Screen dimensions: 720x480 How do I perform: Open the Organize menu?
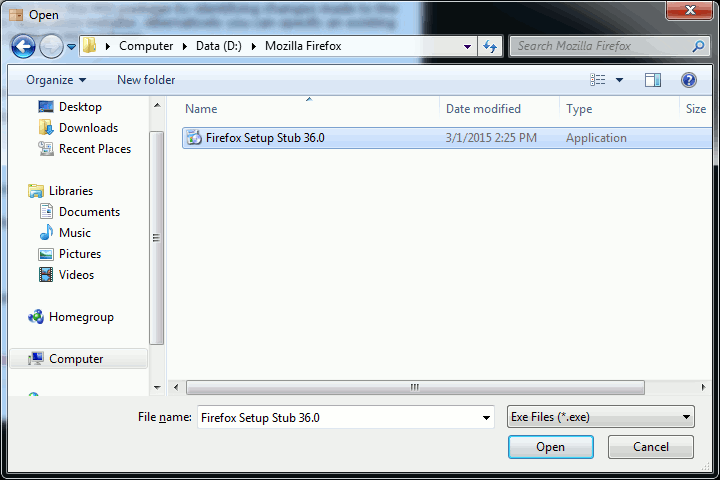click(x=56, y=80)
